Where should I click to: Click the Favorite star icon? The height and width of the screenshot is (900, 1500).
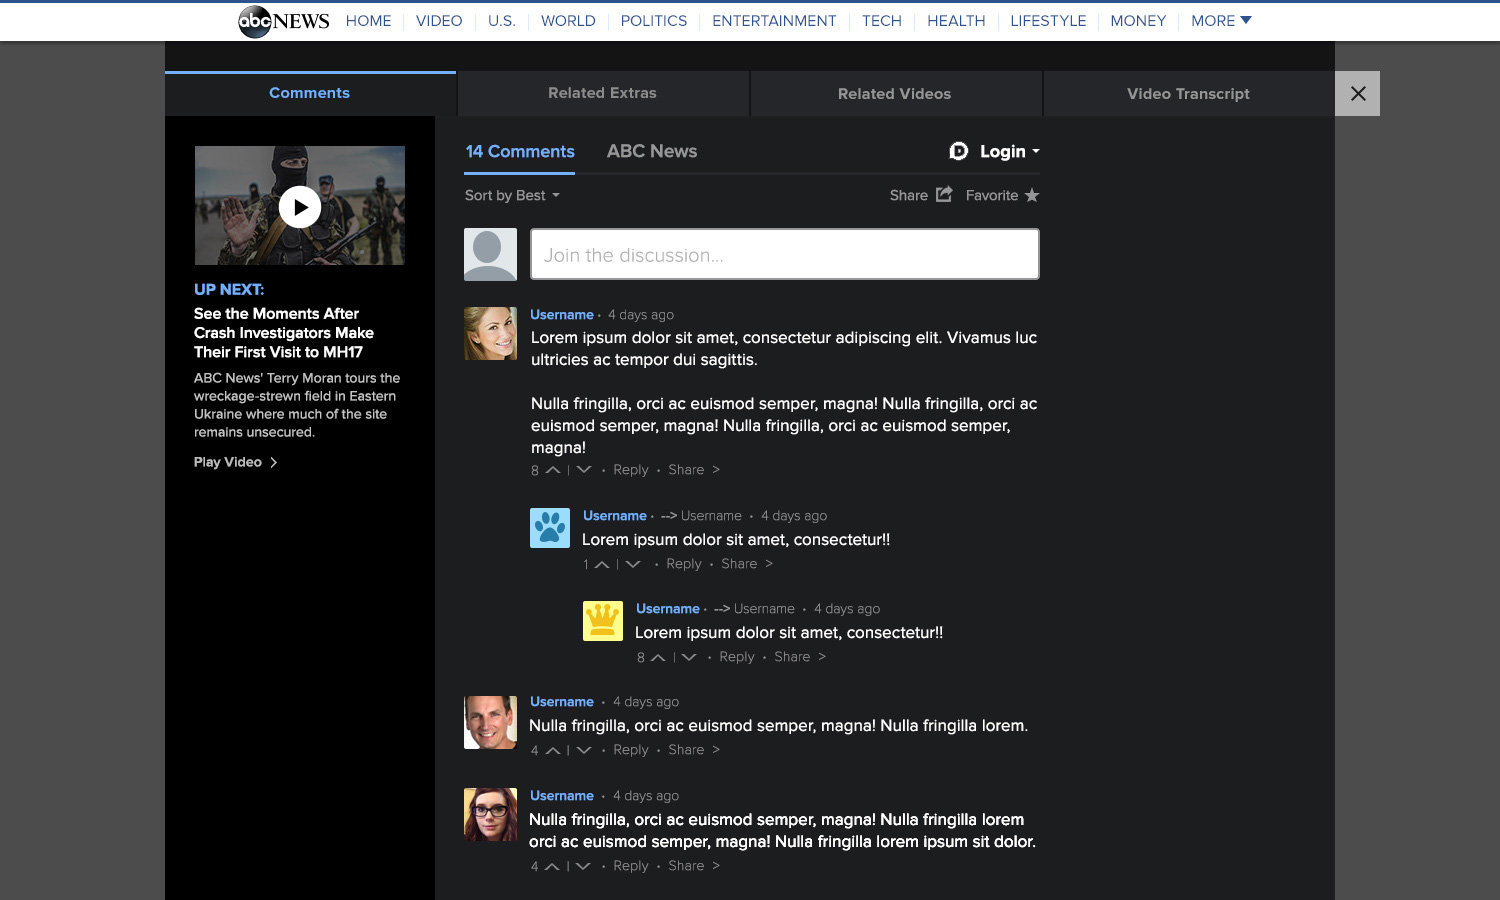pyautogui.click(x=1032, y=196)
